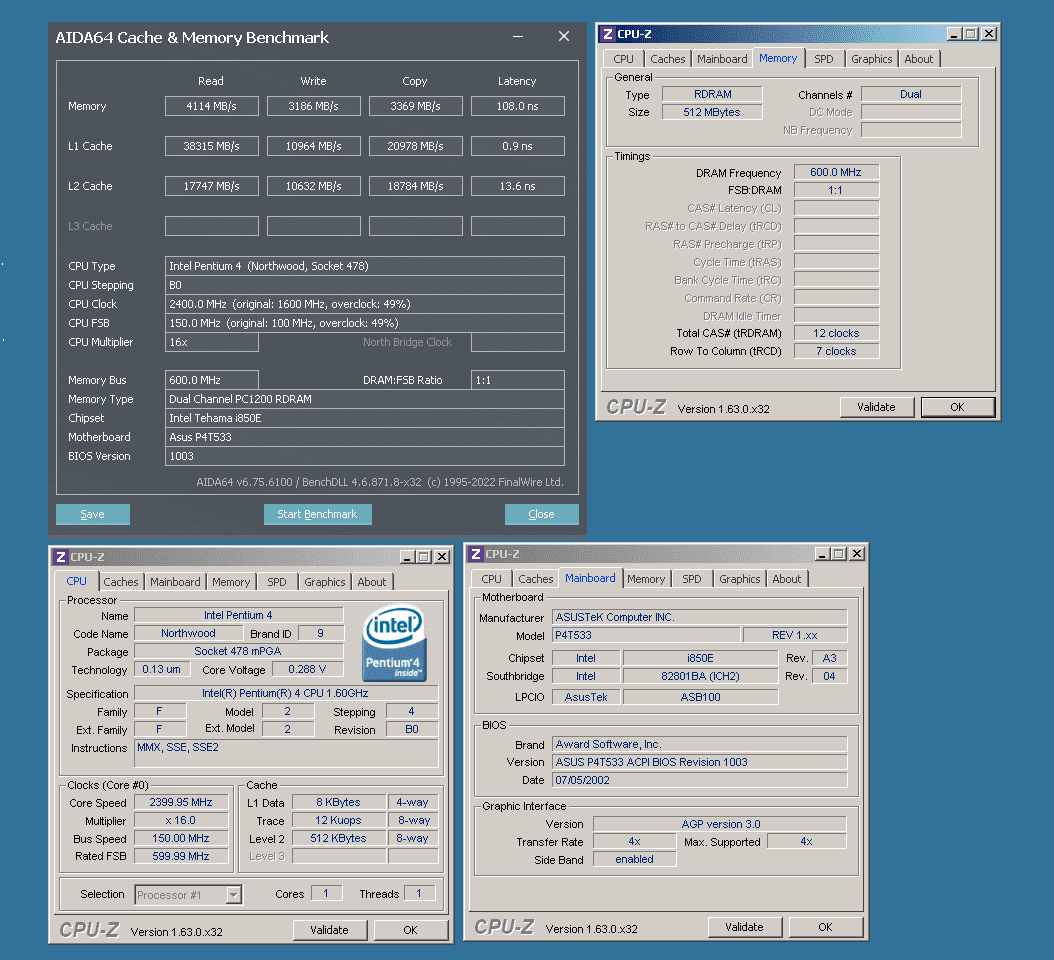Click the Memory Read value 4114 MB/s
This screenshot has height=960, width=1054.
[212, 106]
